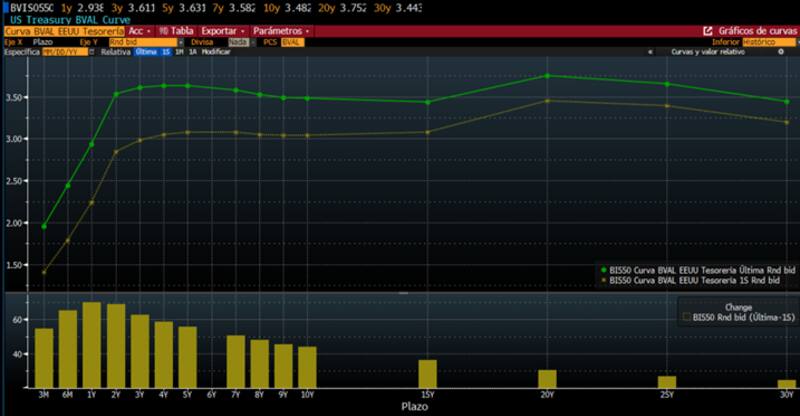Open the Acc actions menu button
800x416 pixels.
click(139, 31)
